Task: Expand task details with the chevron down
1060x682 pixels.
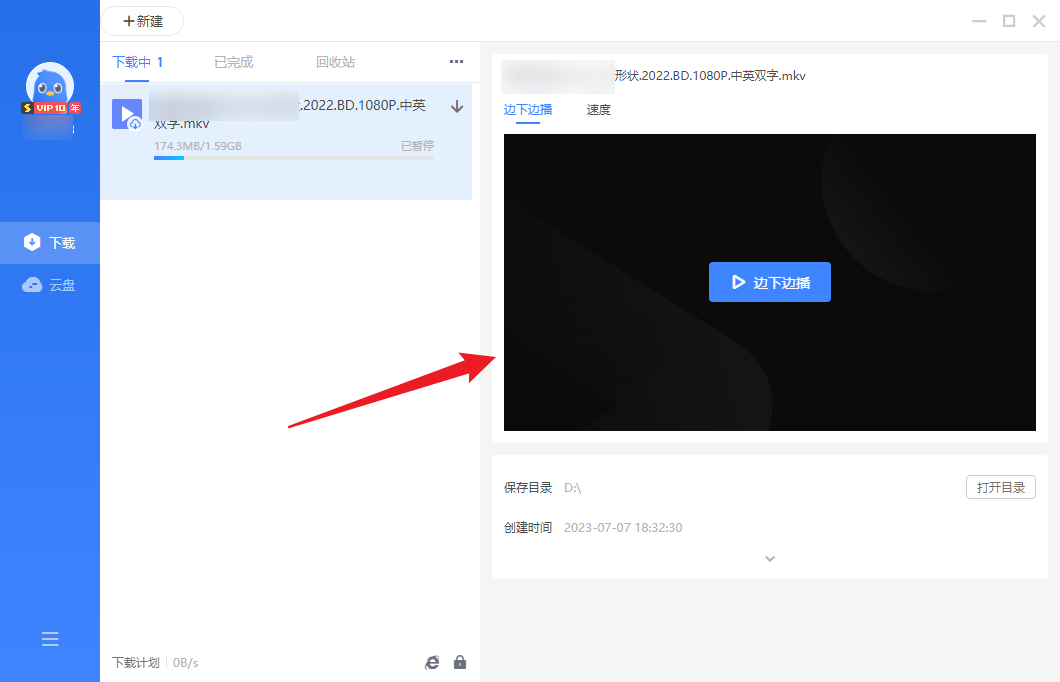Action: click(770, 559)
